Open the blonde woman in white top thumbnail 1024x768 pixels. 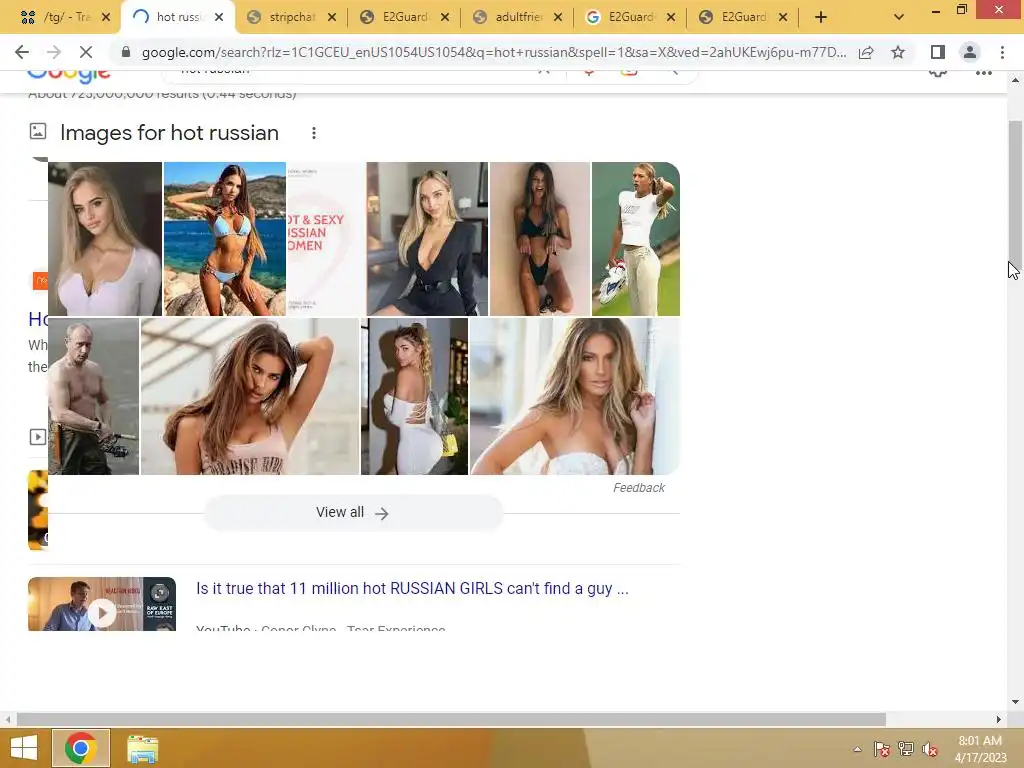pos(104,239)
